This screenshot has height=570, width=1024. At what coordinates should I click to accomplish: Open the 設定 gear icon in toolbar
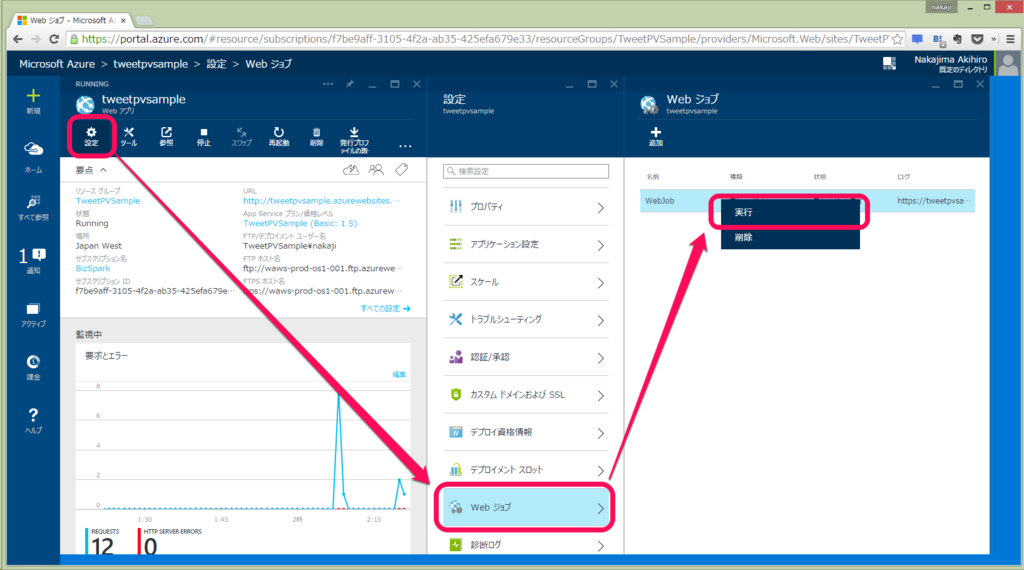[91, 136]
